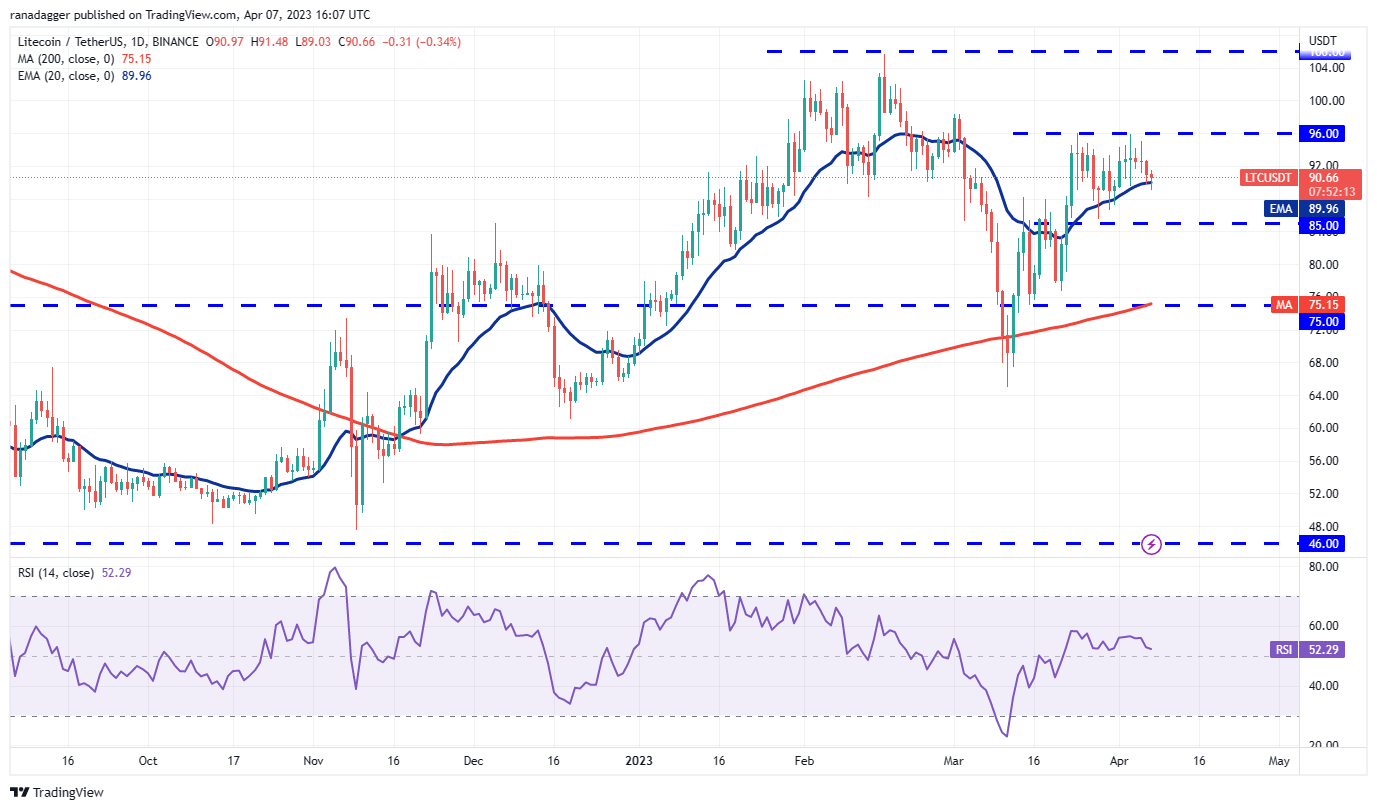Click the red LTCUSDT price badge

(x=1267, y=177)
